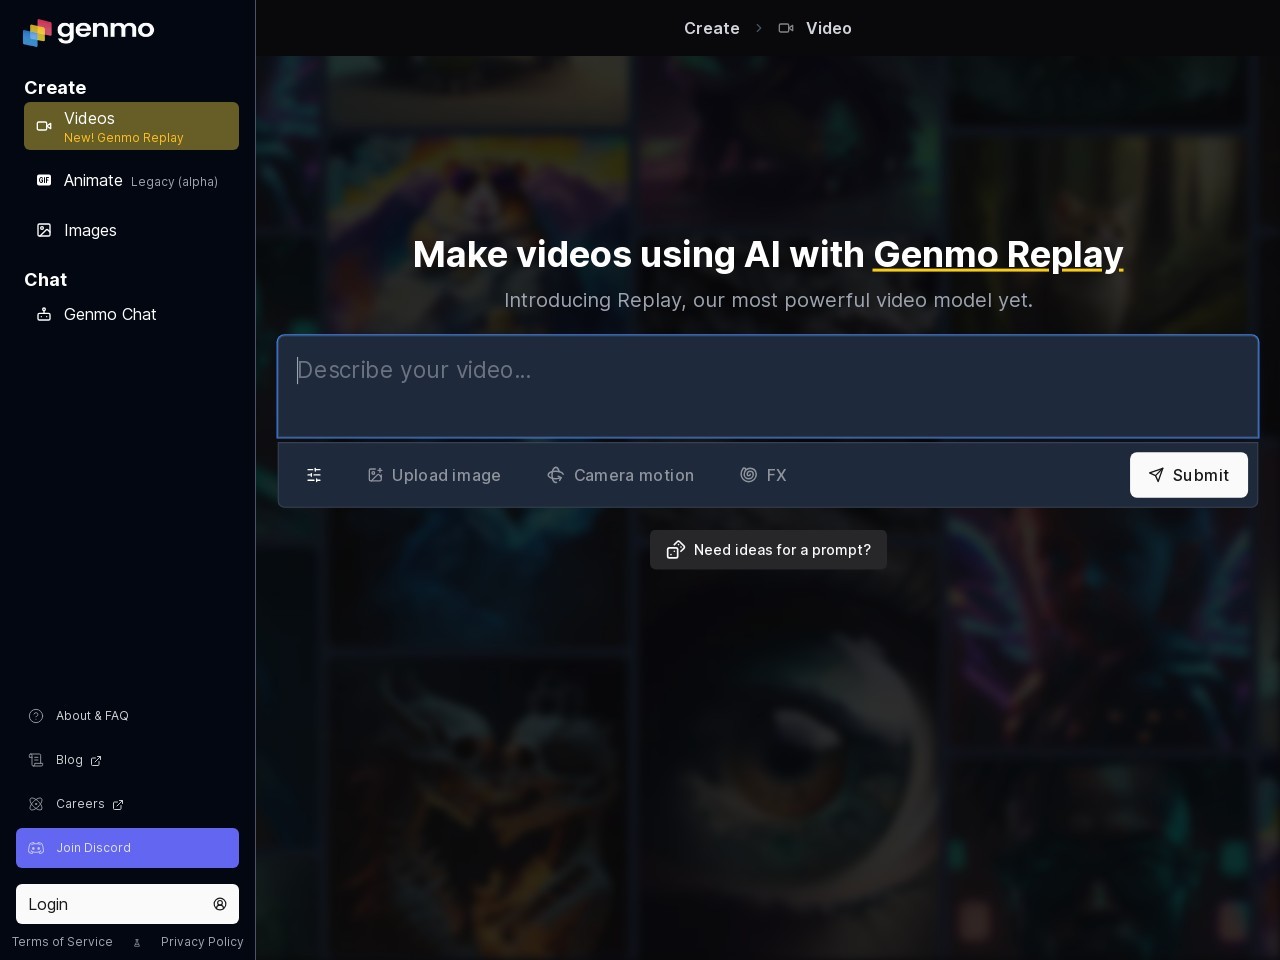Visit the Blog external link

pos(69,760)
